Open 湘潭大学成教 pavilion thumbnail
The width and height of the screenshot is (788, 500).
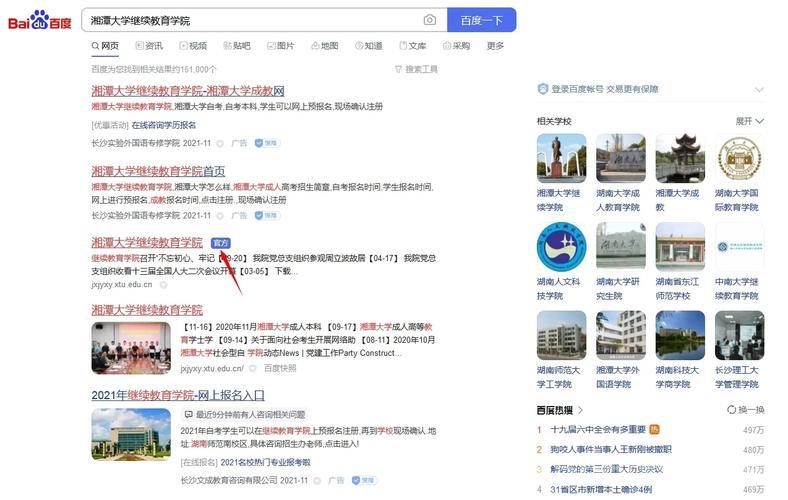tap(680, 158)
